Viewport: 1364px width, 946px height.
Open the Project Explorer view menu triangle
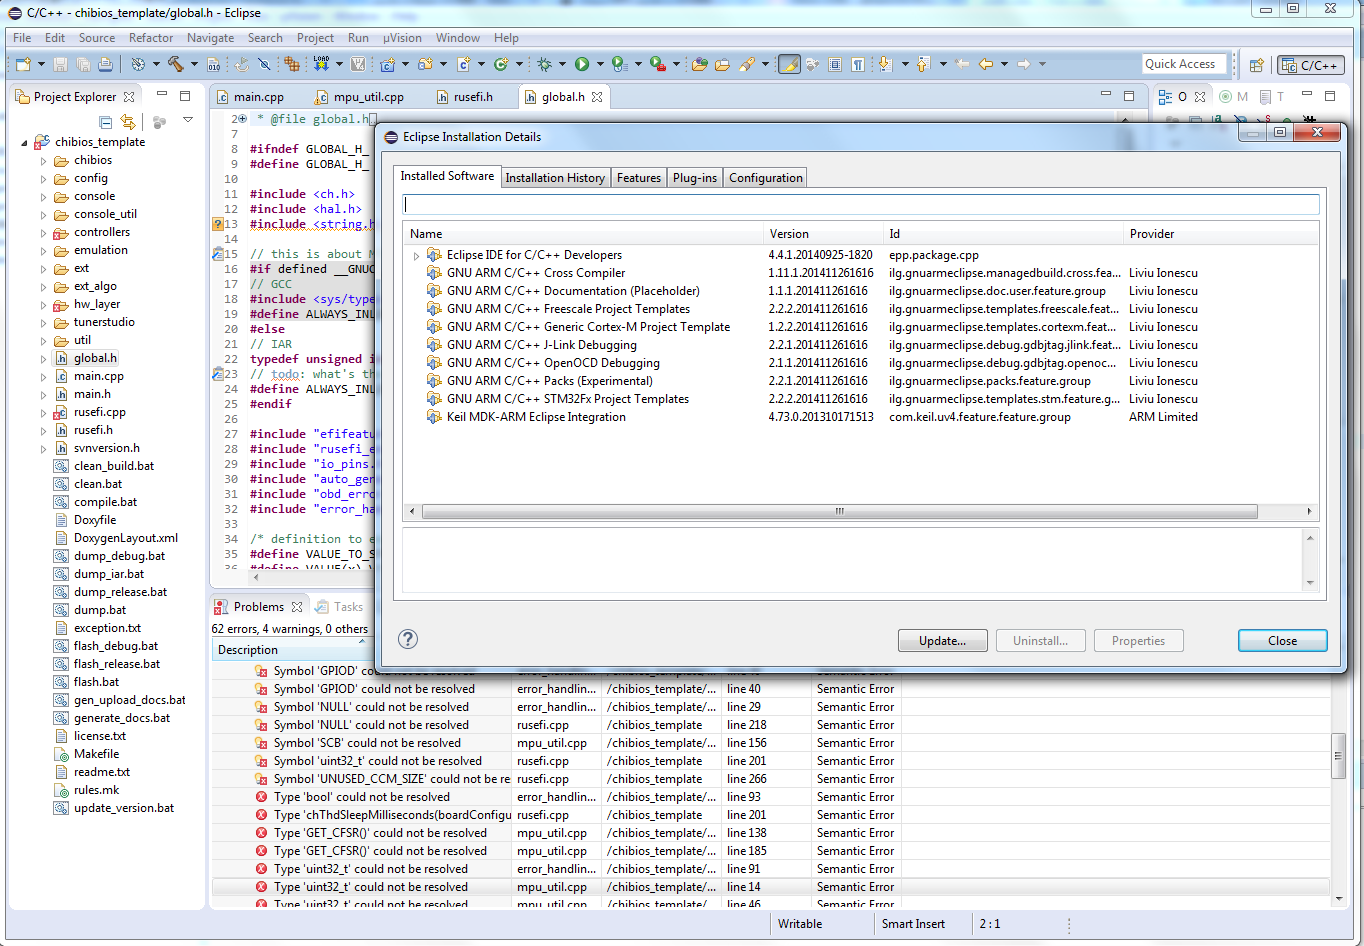tap(188, 120)
